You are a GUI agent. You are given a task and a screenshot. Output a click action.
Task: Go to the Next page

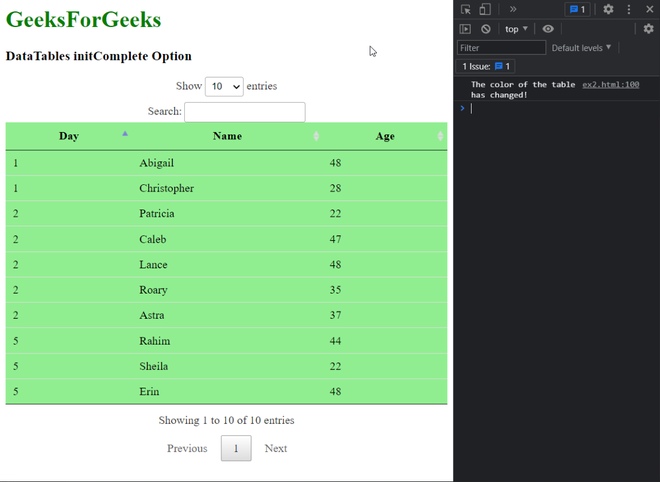[x=276, y=448]
